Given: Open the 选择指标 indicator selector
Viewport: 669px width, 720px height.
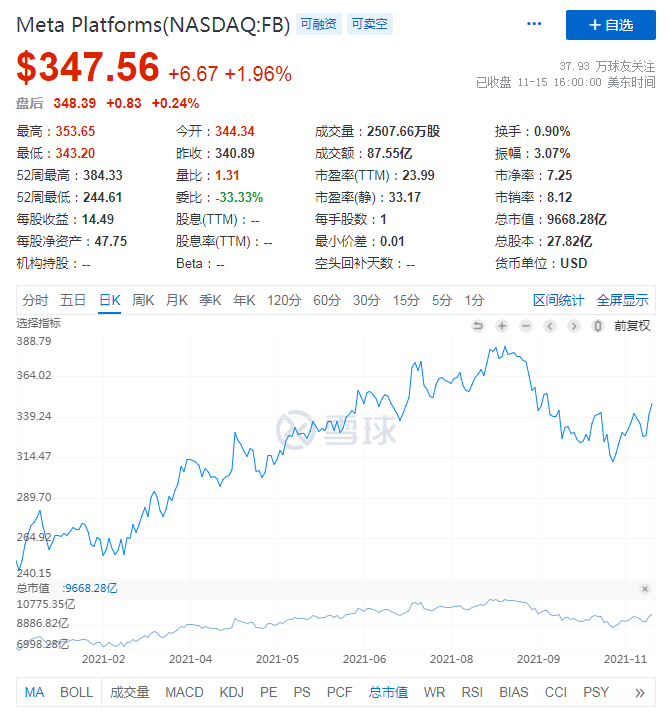Looking at the screenshot, I should click(39, 323).
